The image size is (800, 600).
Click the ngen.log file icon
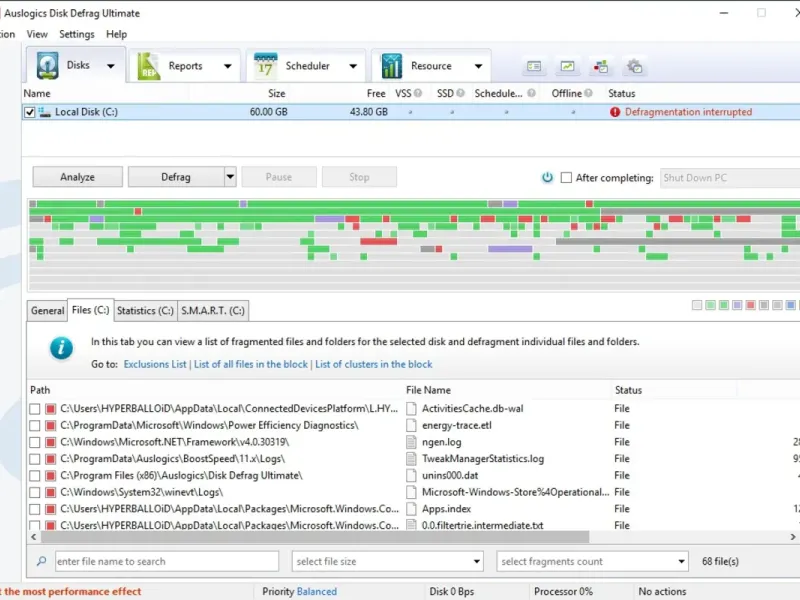[x=411, y=442]
